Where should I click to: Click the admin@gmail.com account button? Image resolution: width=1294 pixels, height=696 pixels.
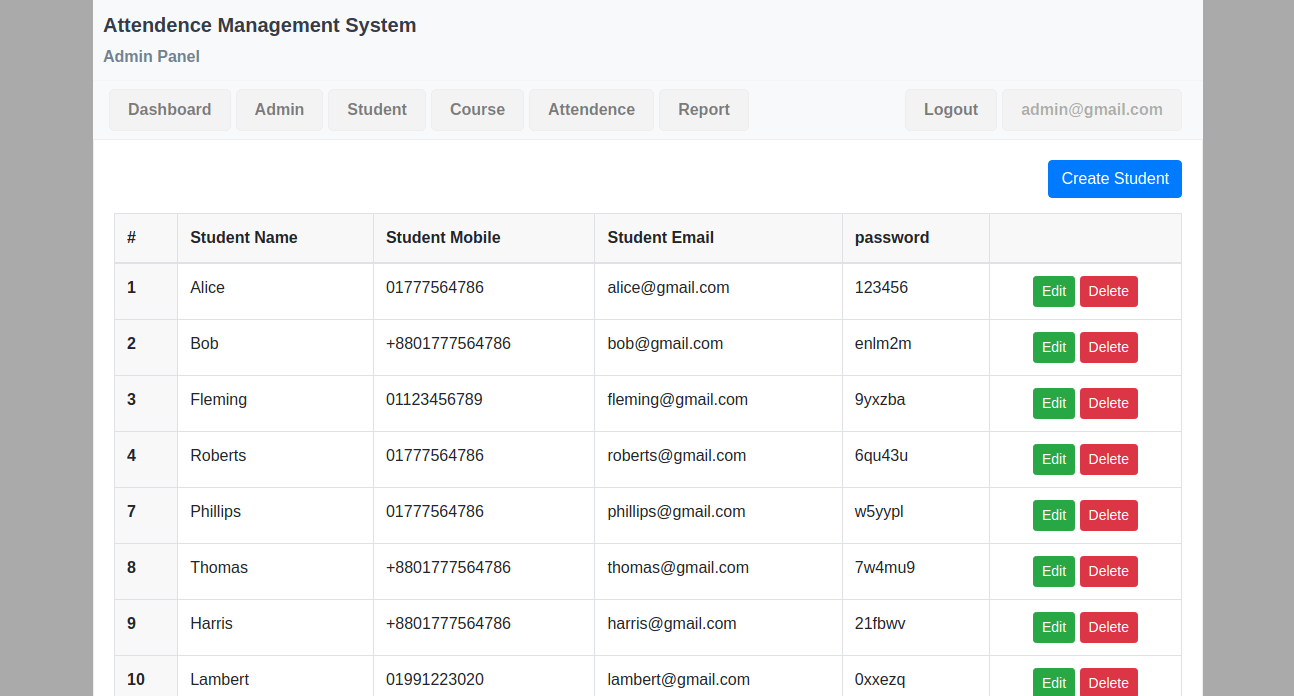click(1091, 110)
